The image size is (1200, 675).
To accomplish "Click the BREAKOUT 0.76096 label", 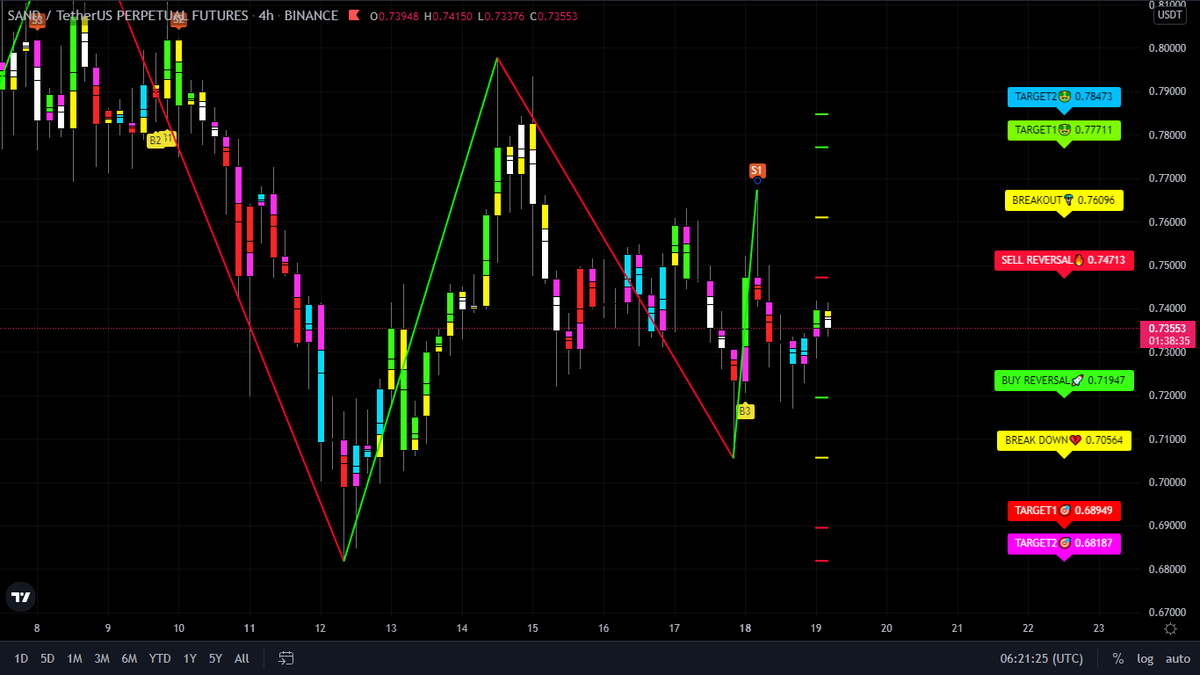I will (x=1064, y=200).
